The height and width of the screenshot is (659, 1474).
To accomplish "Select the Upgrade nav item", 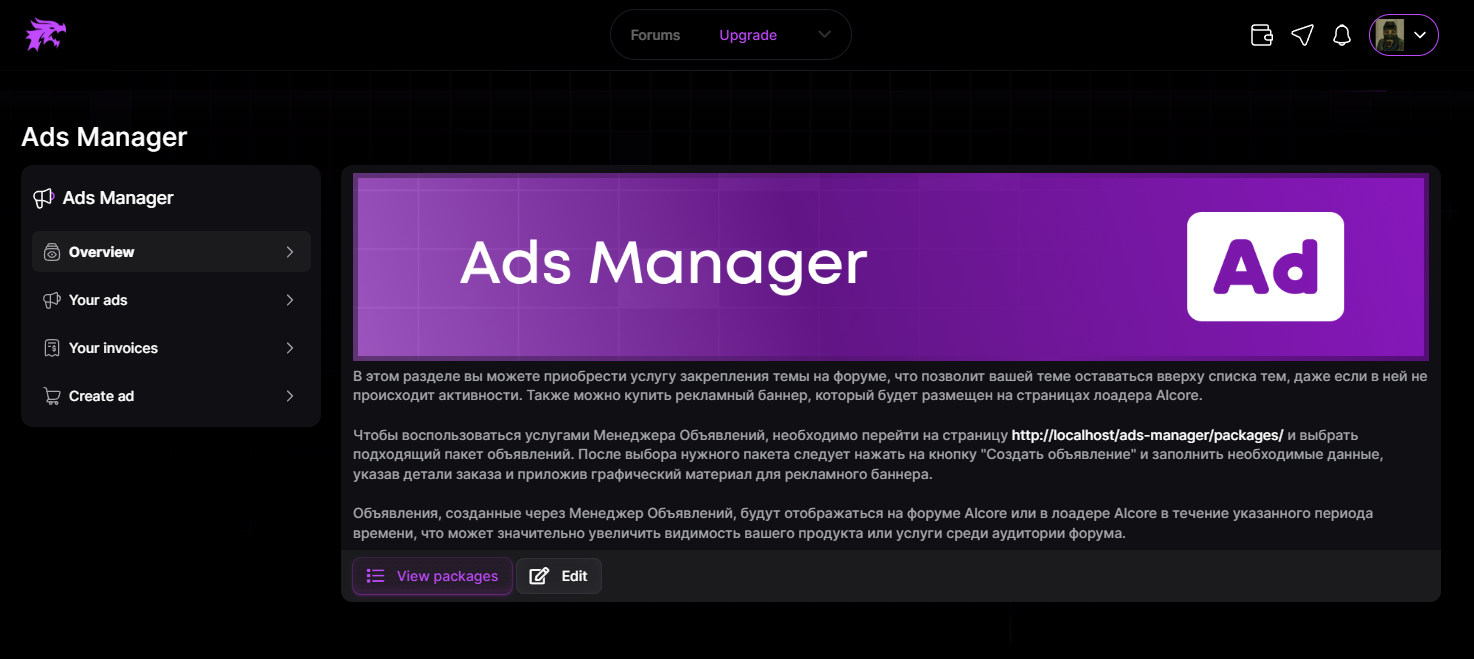I will pos(748,35).
